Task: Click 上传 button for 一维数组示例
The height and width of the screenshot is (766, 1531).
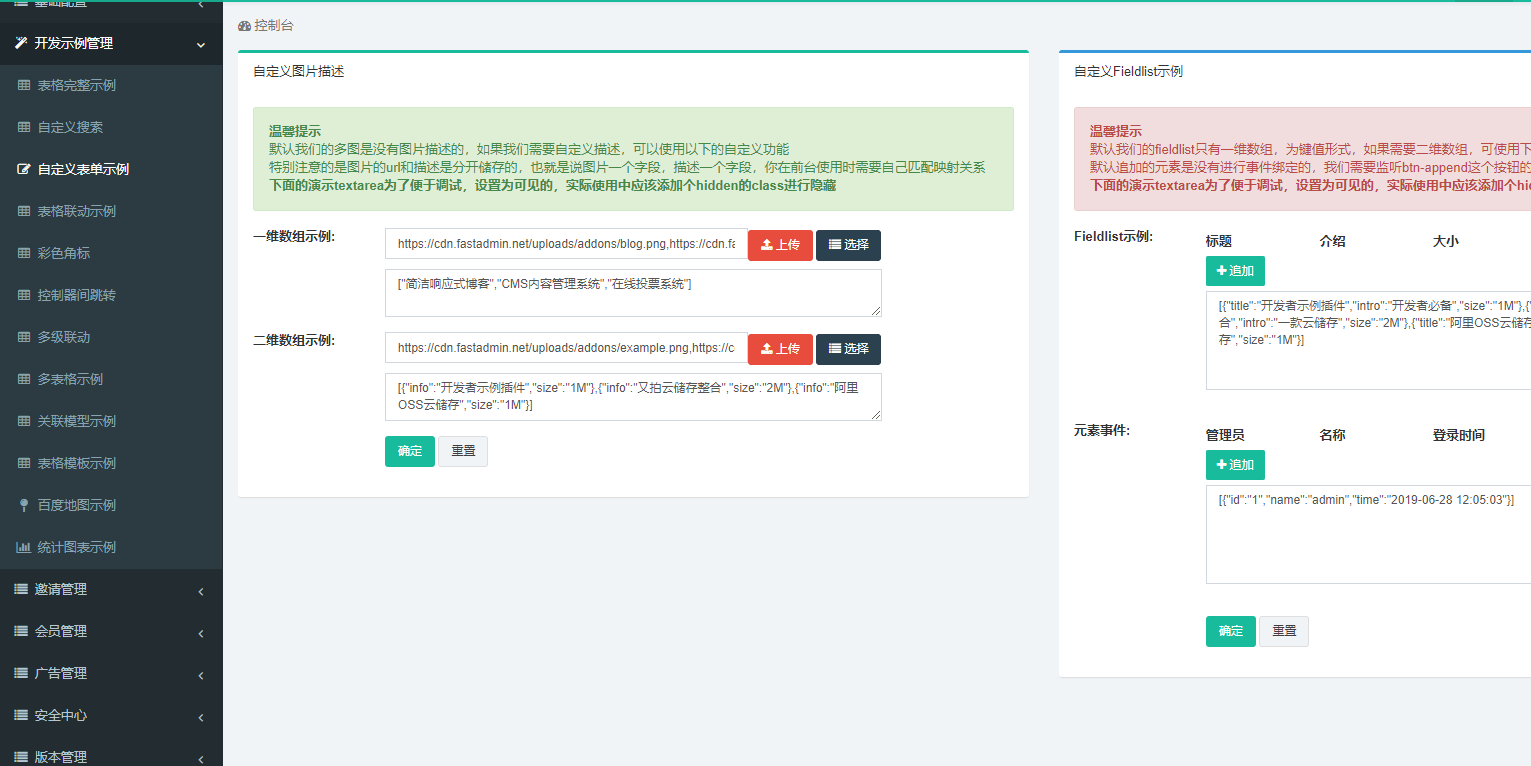Action: [x=780, y=245]
